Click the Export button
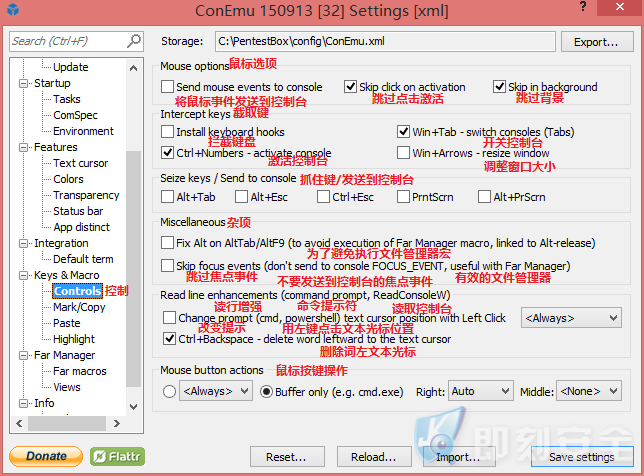 [597, 42]
